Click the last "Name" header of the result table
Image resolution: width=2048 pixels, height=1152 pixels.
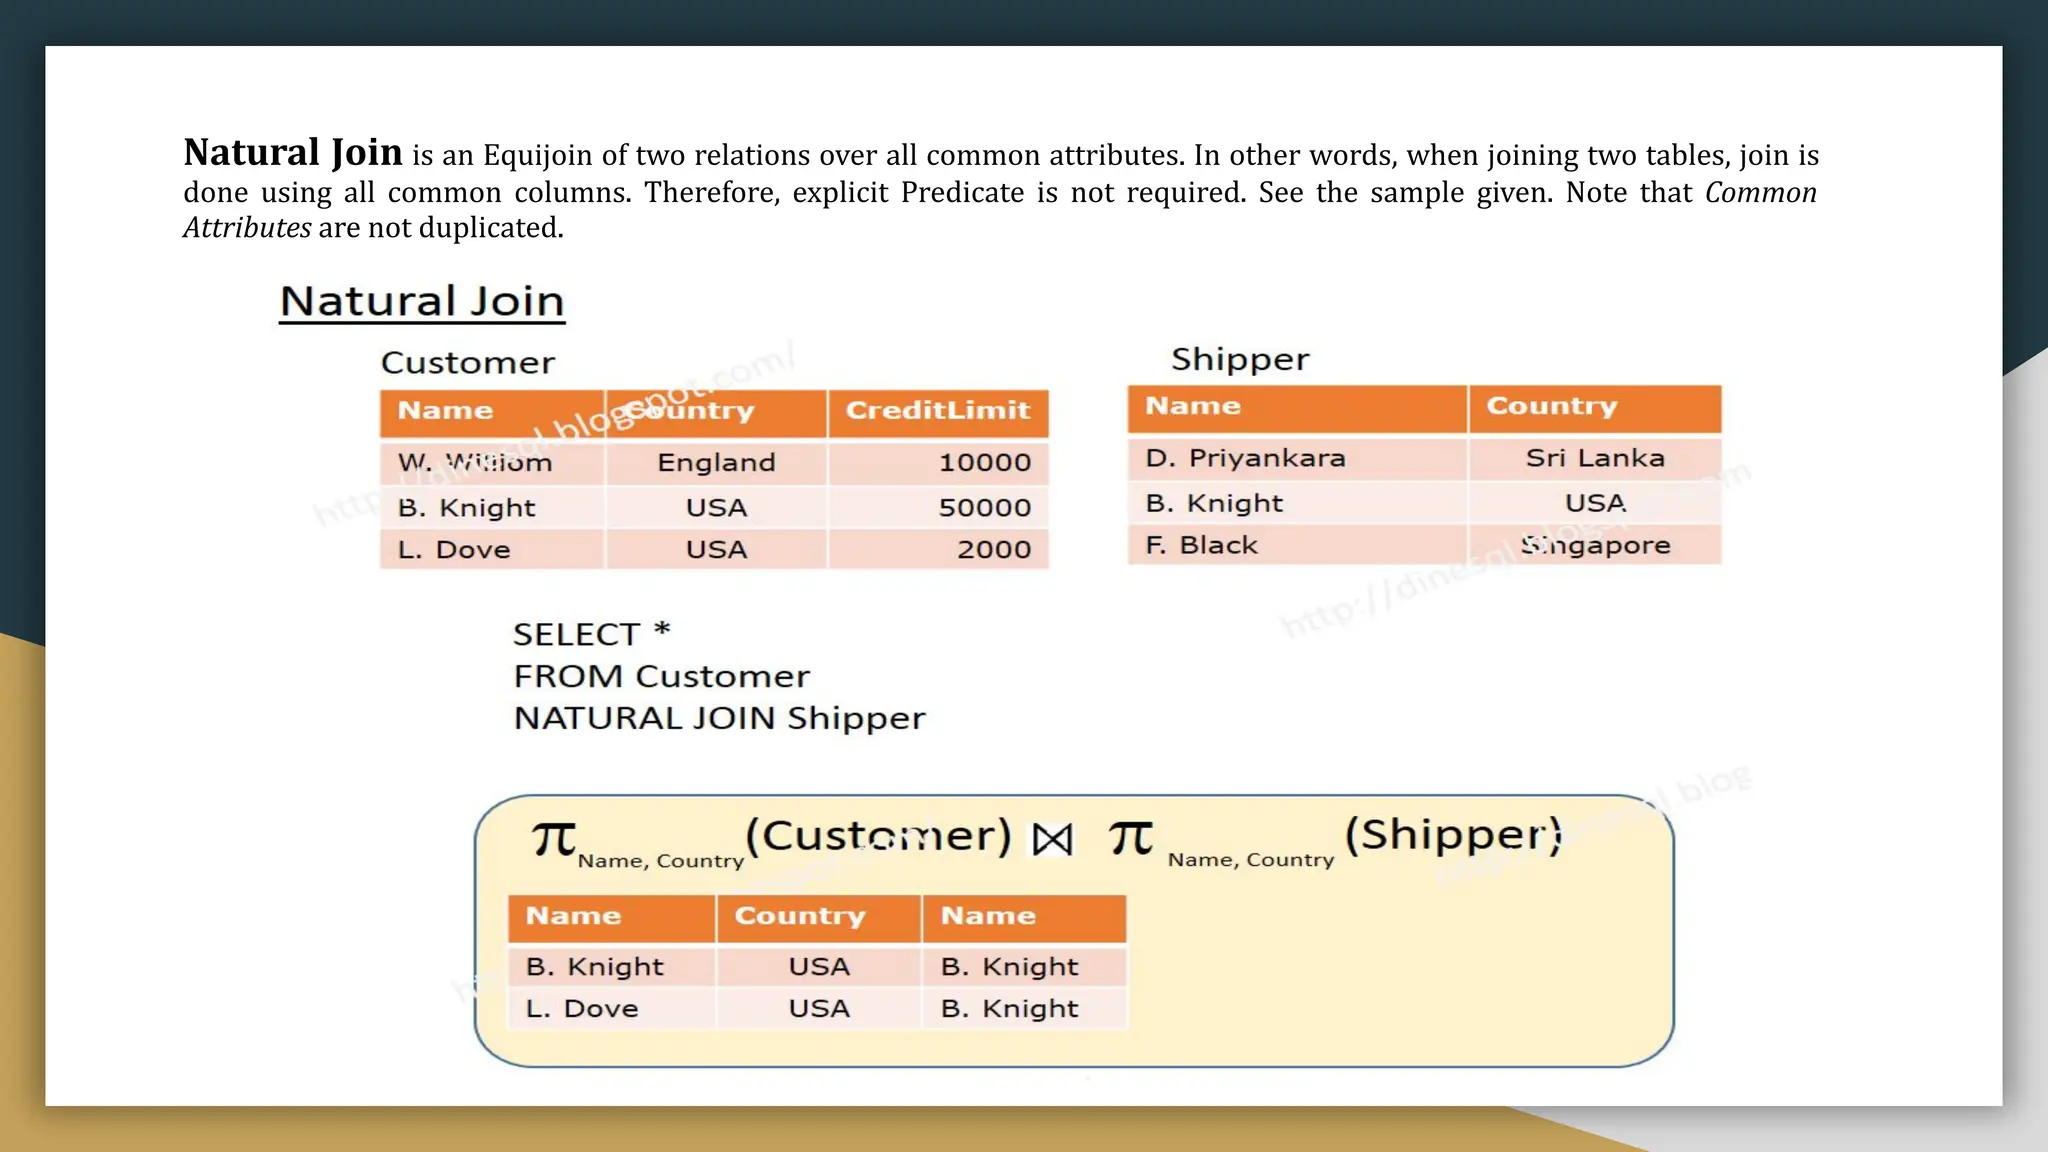[1024, 918]
